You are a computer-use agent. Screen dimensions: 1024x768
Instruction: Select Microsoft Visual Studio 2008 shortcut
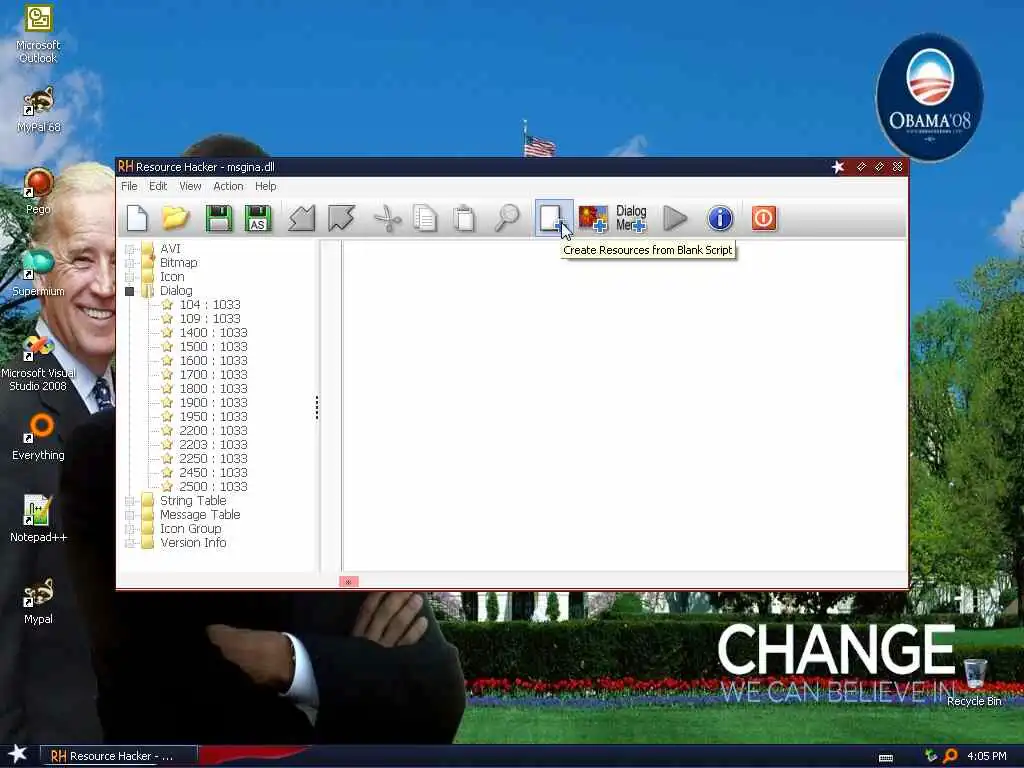pyautogui.click(x=38, y=363)
